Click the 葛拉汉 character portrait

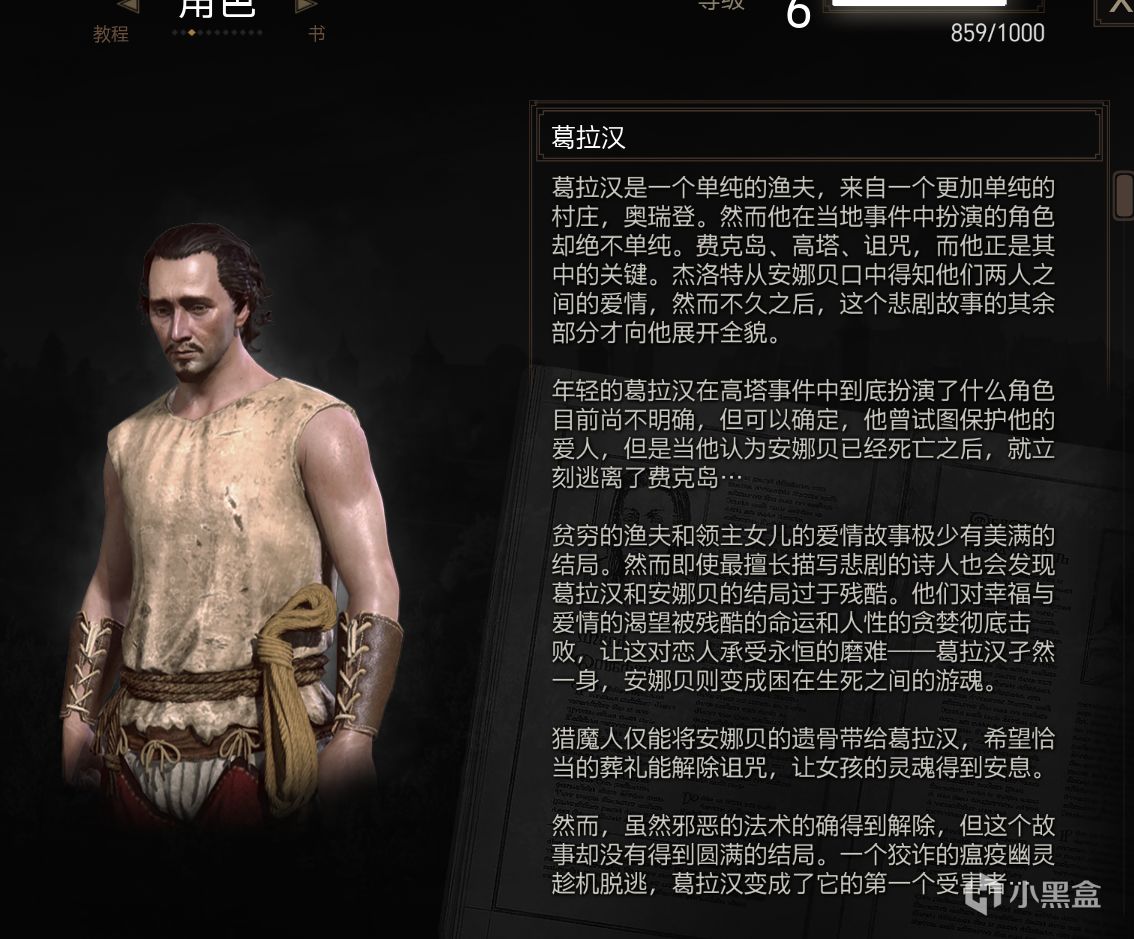pyautogui.click(x=231, y=521)
